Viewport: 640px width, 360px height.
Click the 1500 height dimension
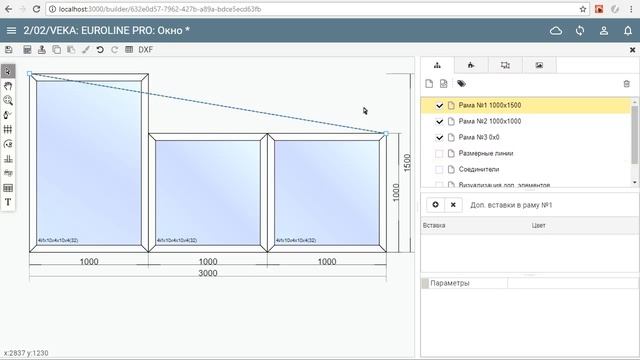(x=407, y=163)
